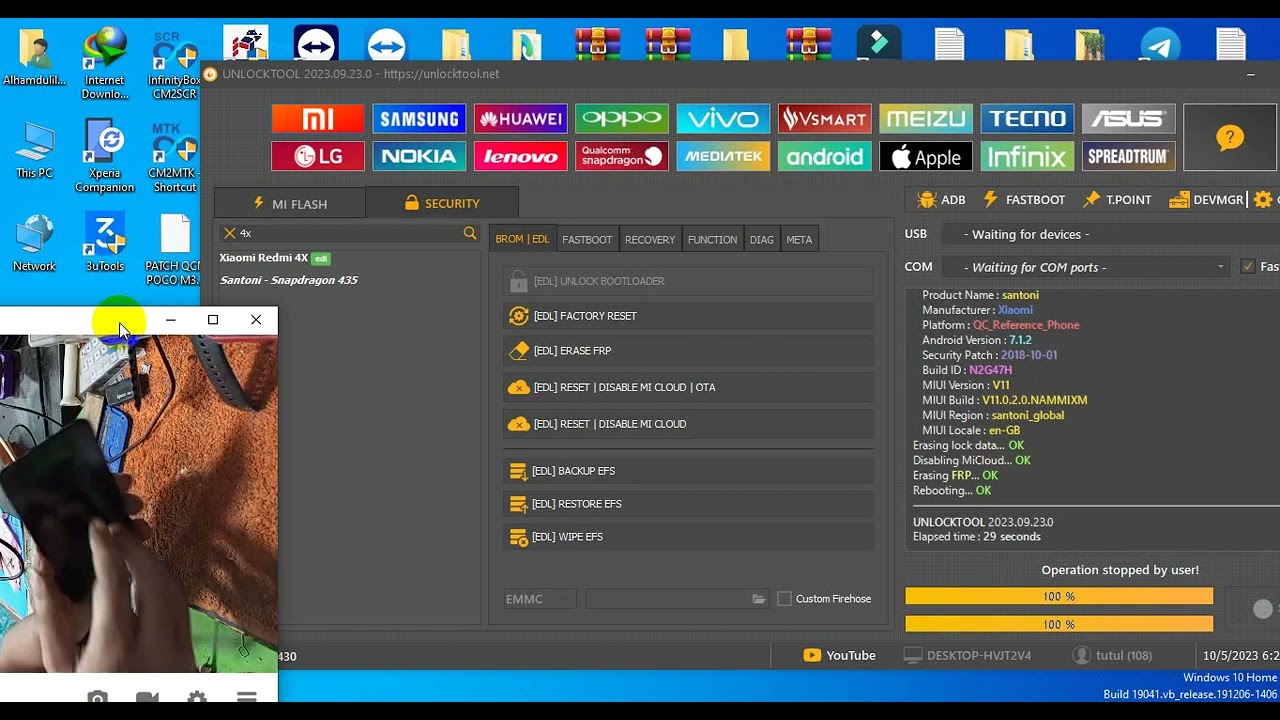Select the DIAG tab
The image size is (1280, 720).
pos(762,239)
